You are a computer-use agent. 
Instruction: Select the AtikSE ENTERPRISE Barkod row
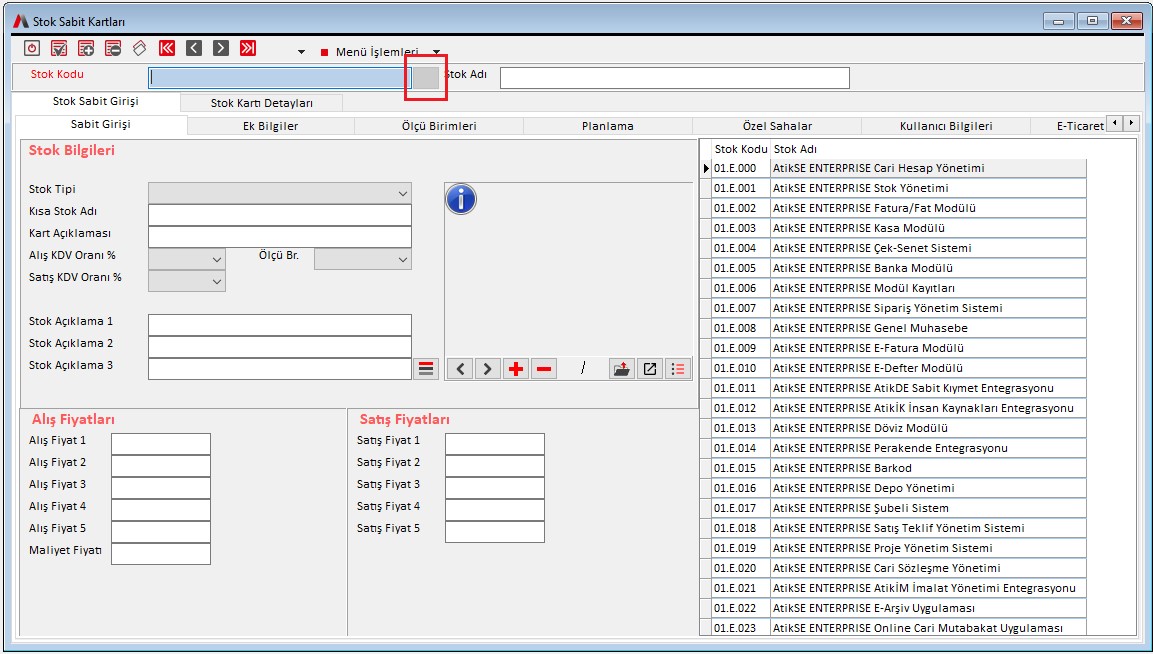point(899,468)
